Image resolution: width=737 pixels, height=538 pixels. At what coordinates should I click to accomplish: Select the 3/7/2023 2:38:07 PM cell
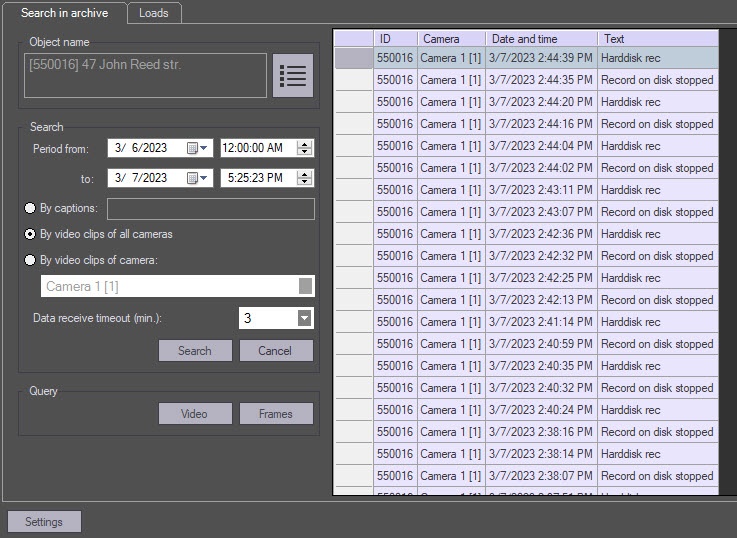[x=541, y=476]
